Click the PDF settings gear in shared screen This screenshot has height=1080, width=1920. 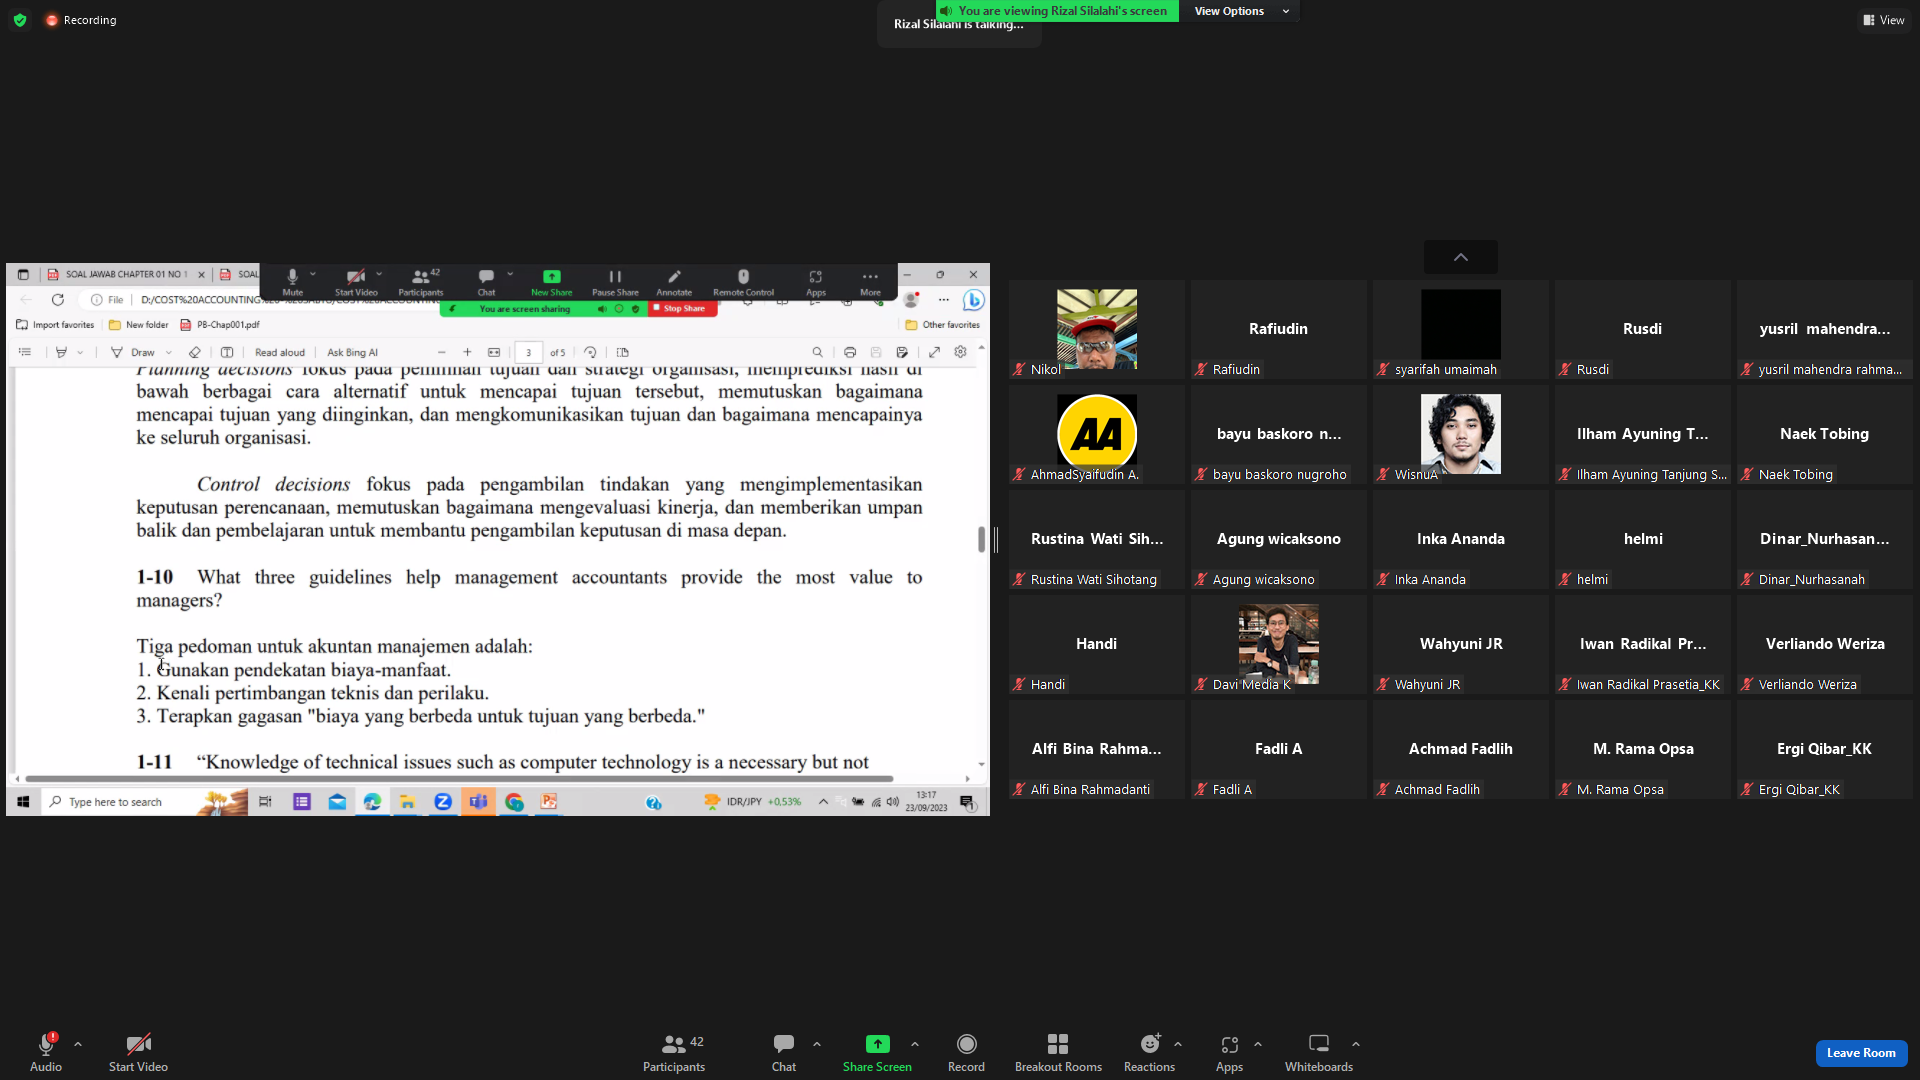tap(960, 352)
